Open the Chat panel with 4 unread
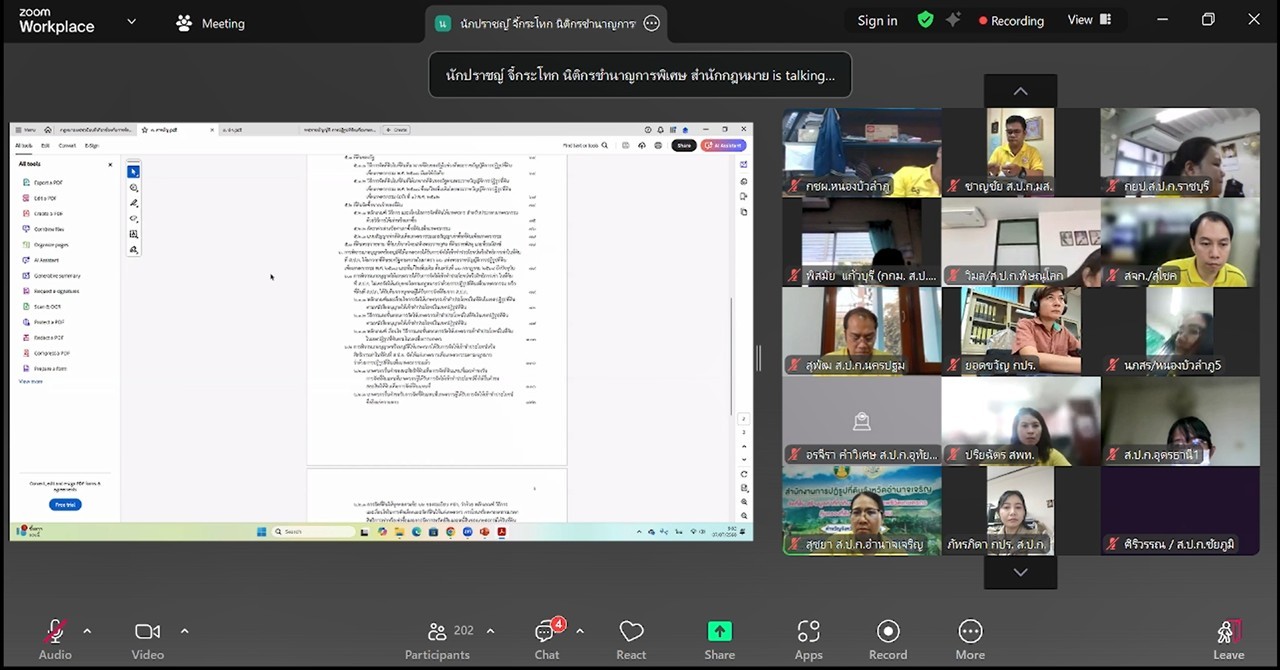The width and height of the screenshot is (1280, 670). point(547,640)
